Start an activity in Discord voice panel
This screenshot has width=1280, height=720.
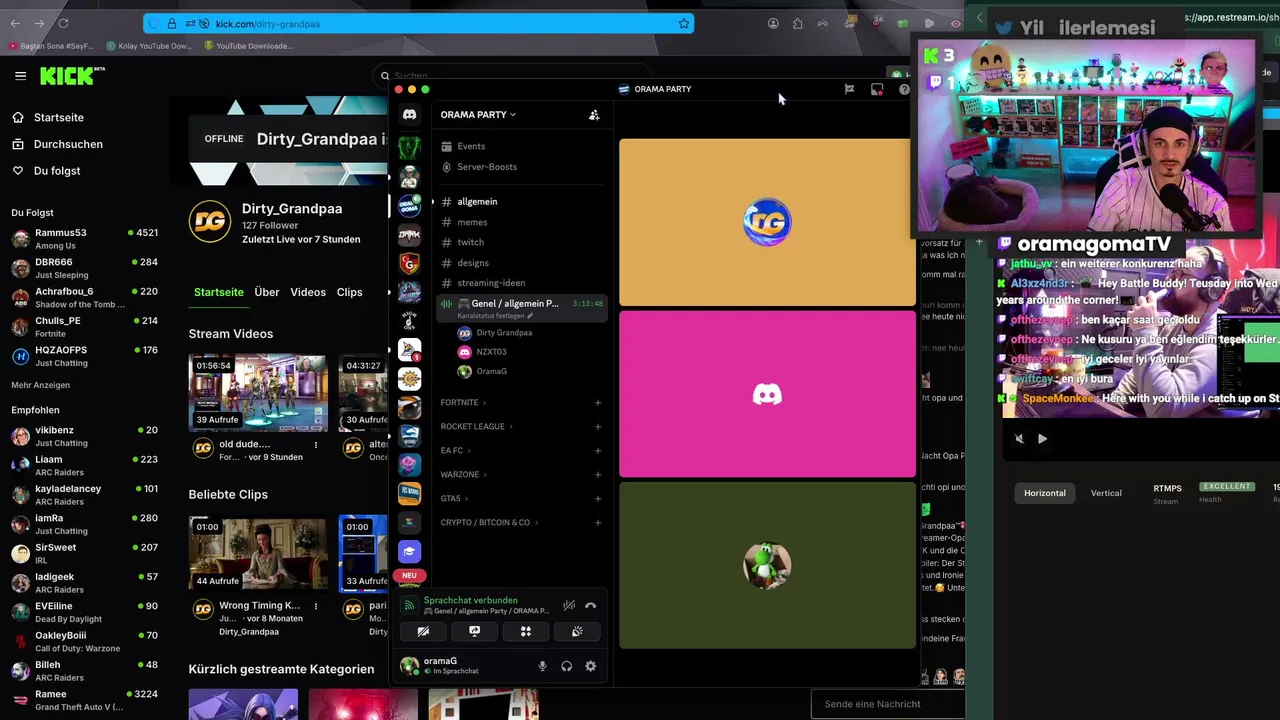click(526, 631)
